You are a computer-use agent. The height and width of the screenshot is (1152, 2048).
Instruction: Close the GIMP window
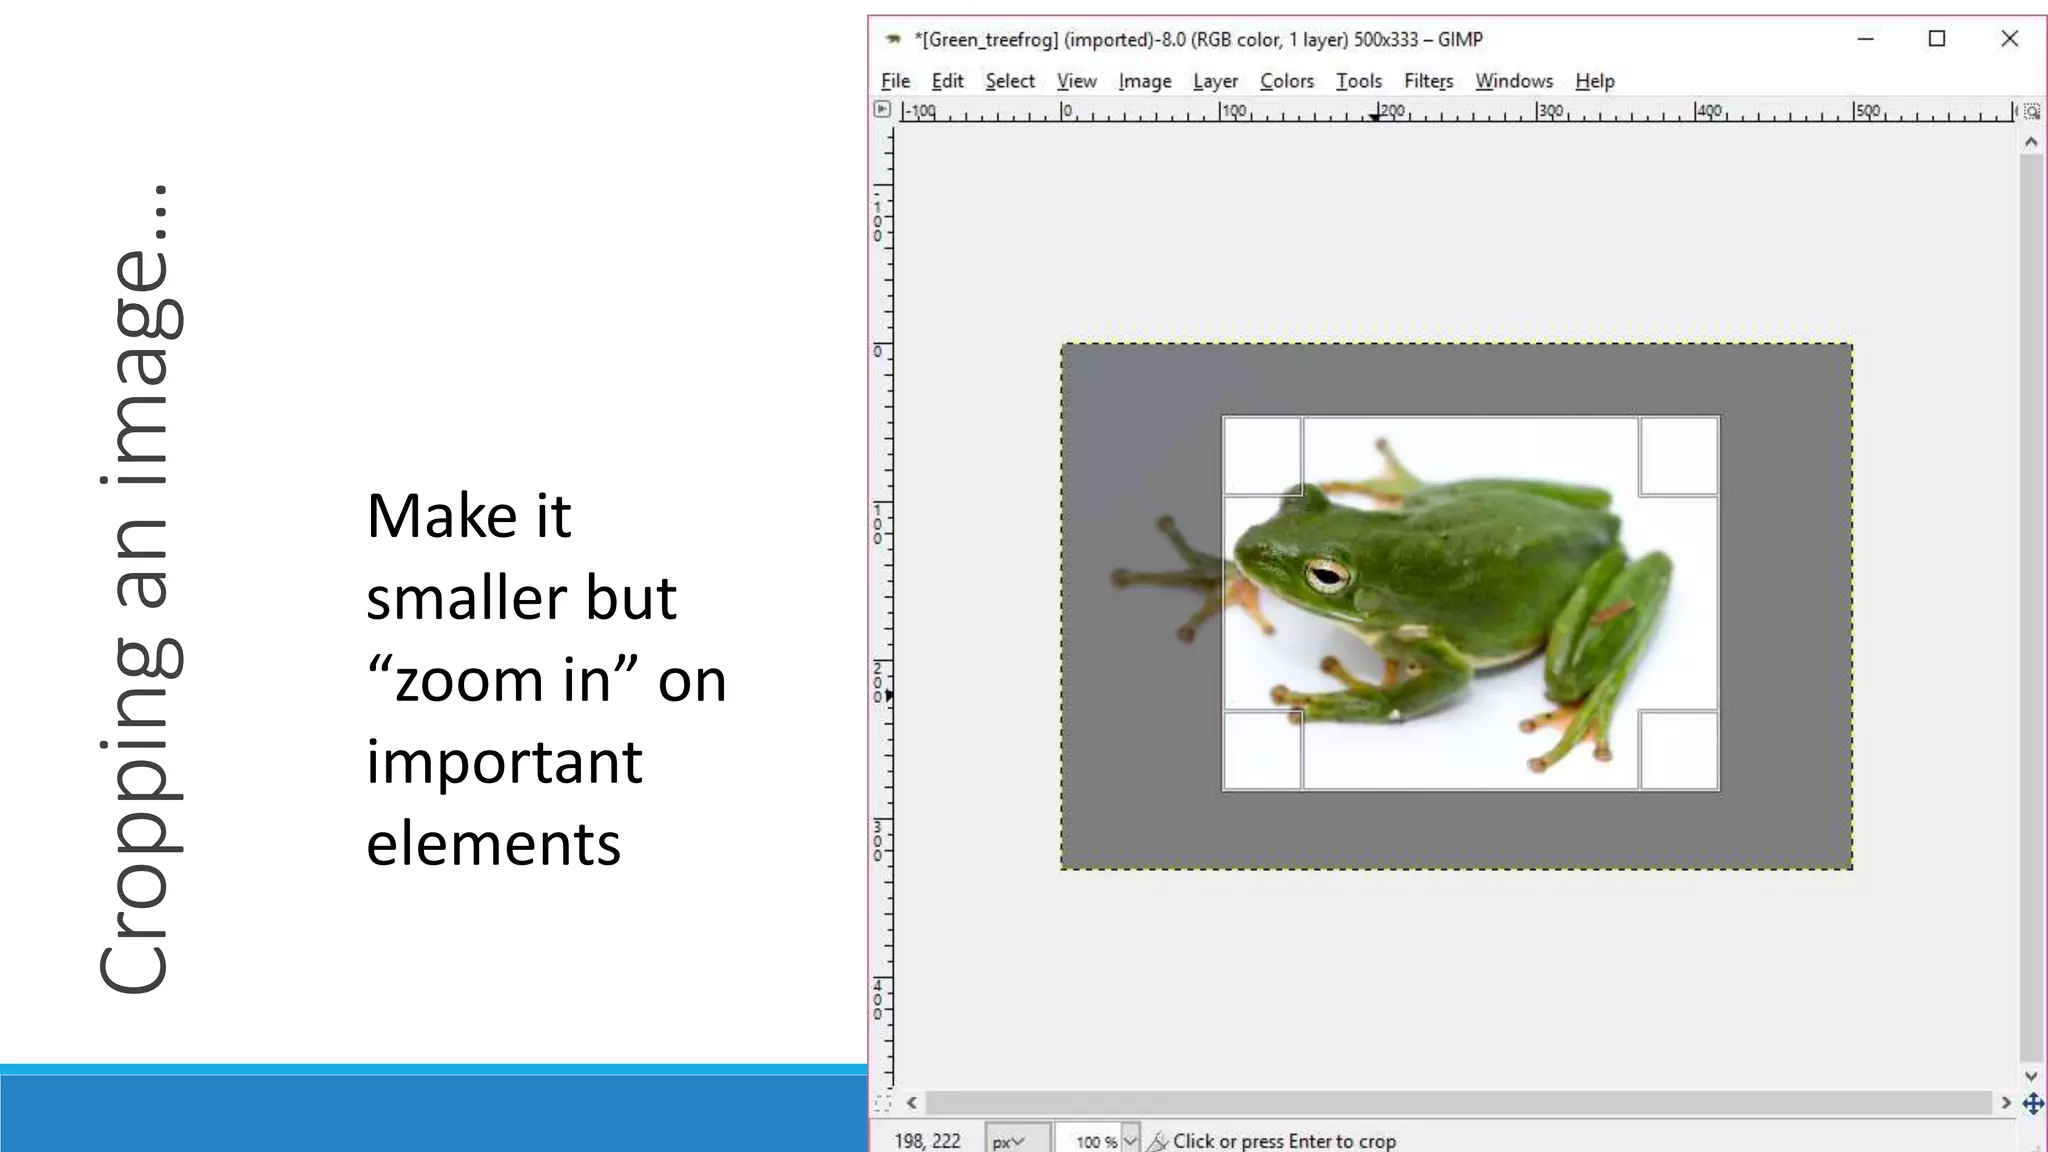pos(2009,39)
